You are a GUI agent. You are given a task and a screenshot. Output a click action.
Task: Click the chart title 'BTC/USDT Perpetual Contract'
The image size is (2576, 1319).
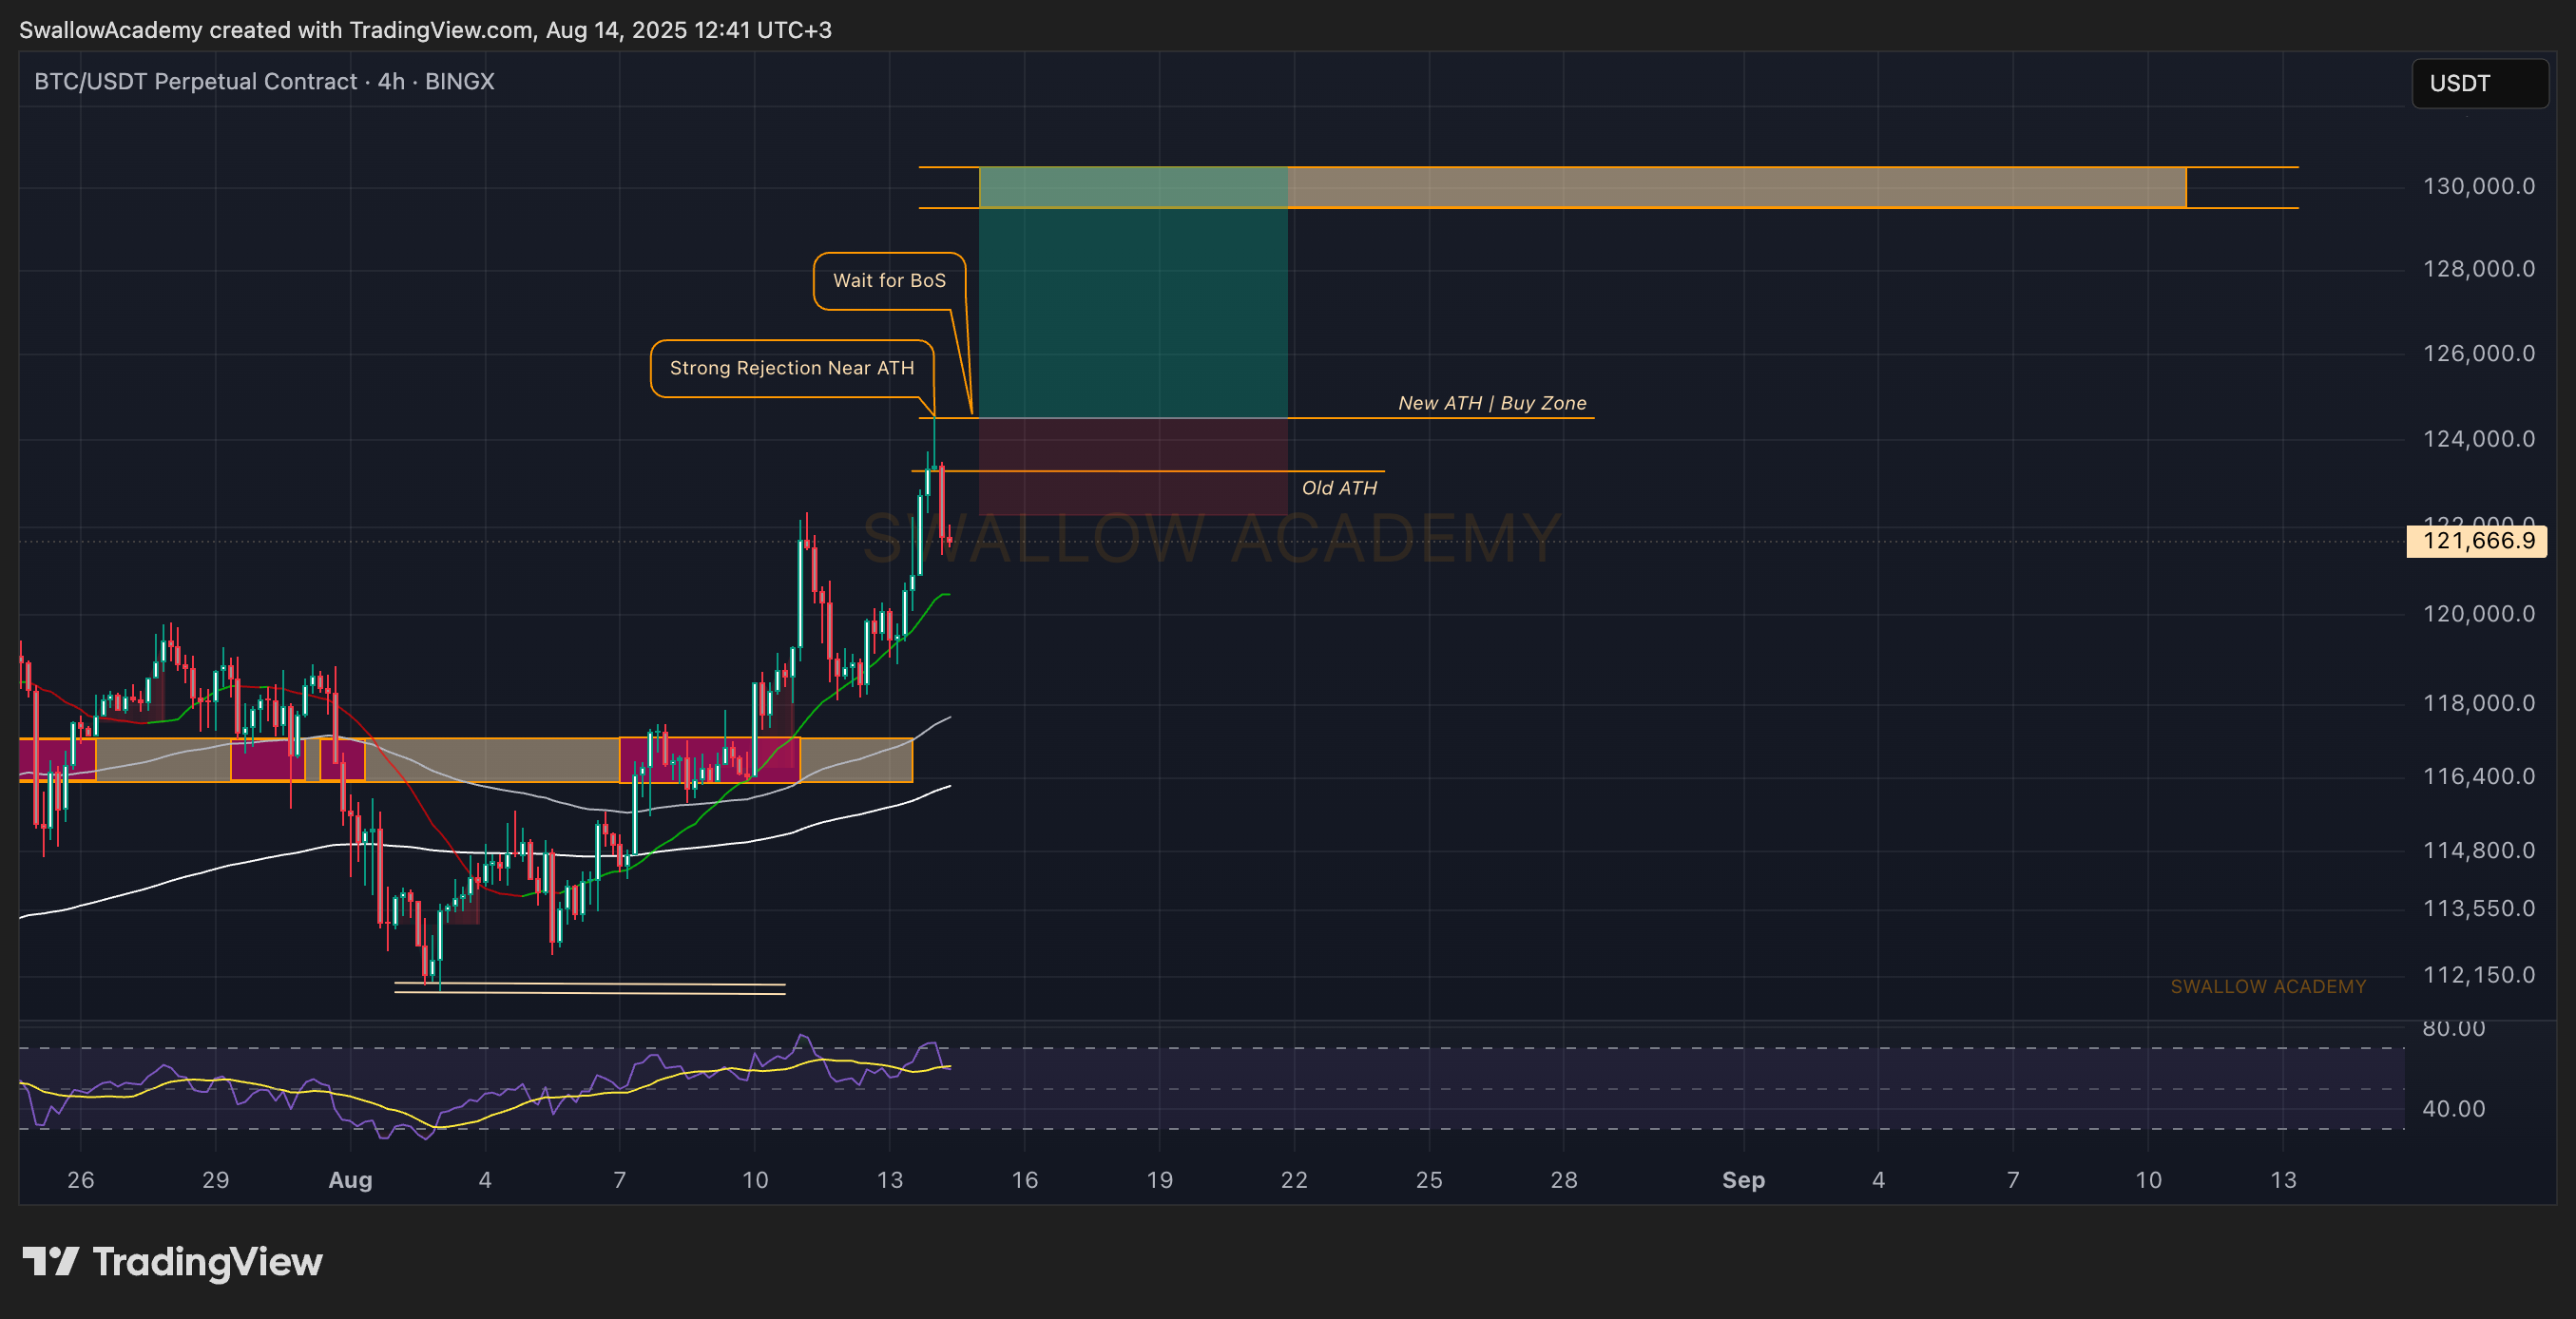pos(195,81)
